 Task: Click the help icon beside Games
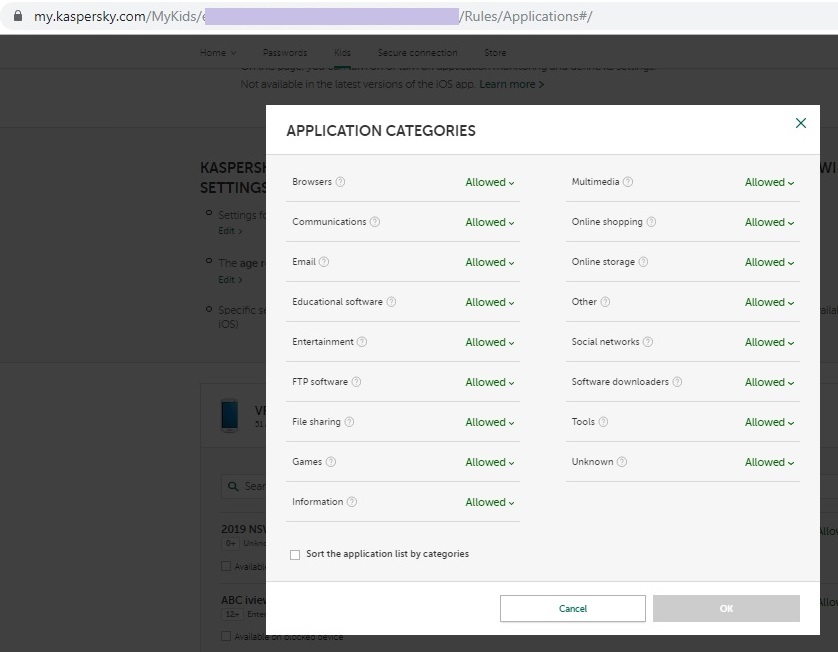(331, 462)
